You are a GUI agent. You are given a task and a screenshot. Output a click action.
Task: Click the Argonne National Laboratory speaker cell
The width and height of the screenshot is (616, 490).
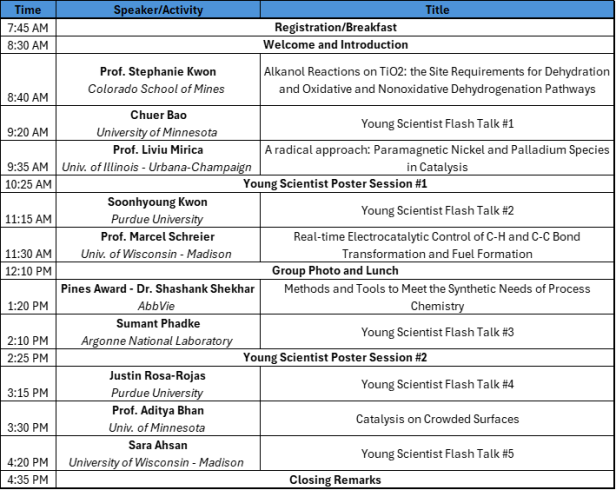[x=160, y=332]
